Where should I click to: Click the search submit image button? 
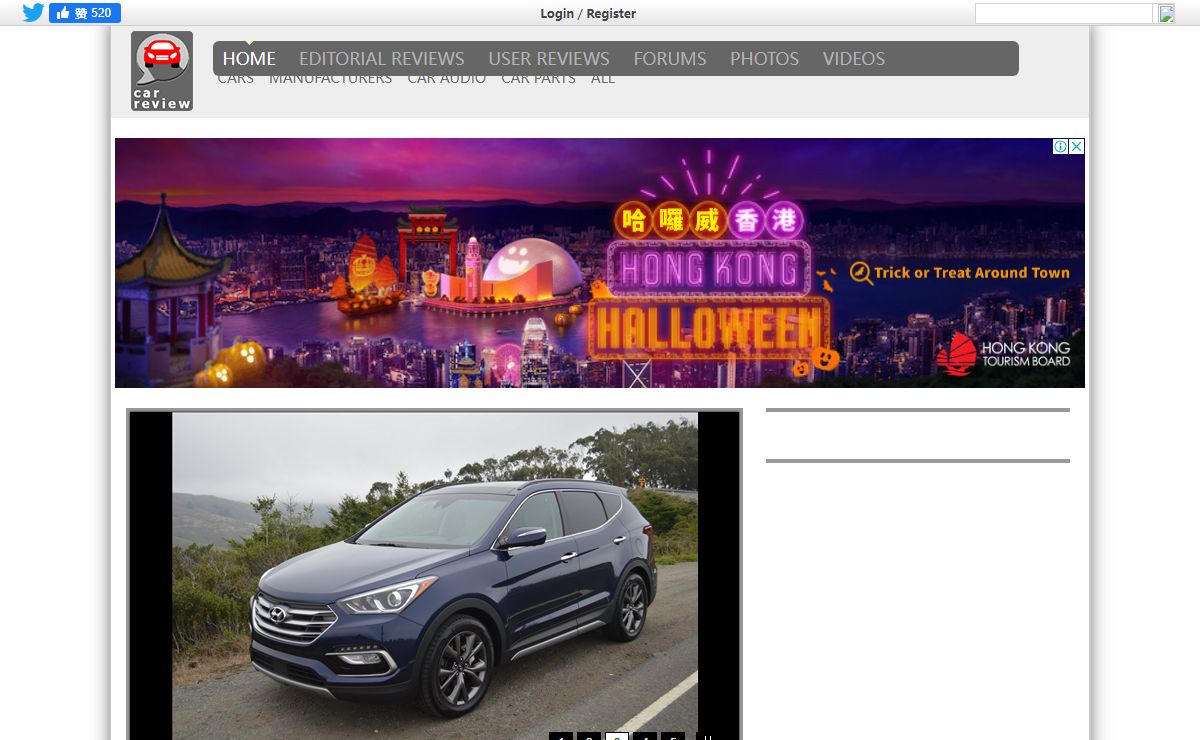[x=1166, y=13]
